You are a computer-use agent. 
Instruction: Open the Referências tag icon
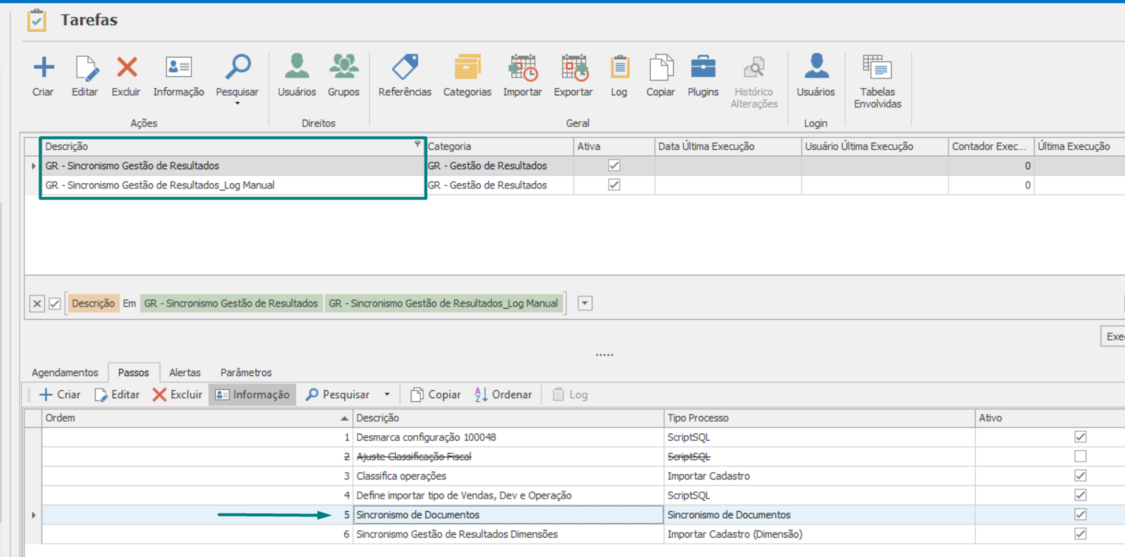pos(405,68)
